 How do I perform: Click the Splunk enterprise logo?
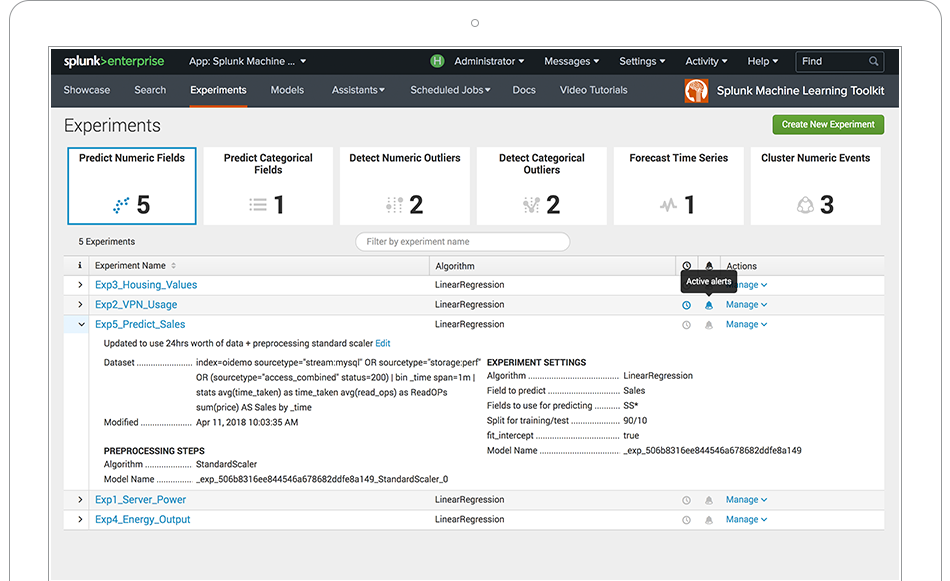[114, 61]
